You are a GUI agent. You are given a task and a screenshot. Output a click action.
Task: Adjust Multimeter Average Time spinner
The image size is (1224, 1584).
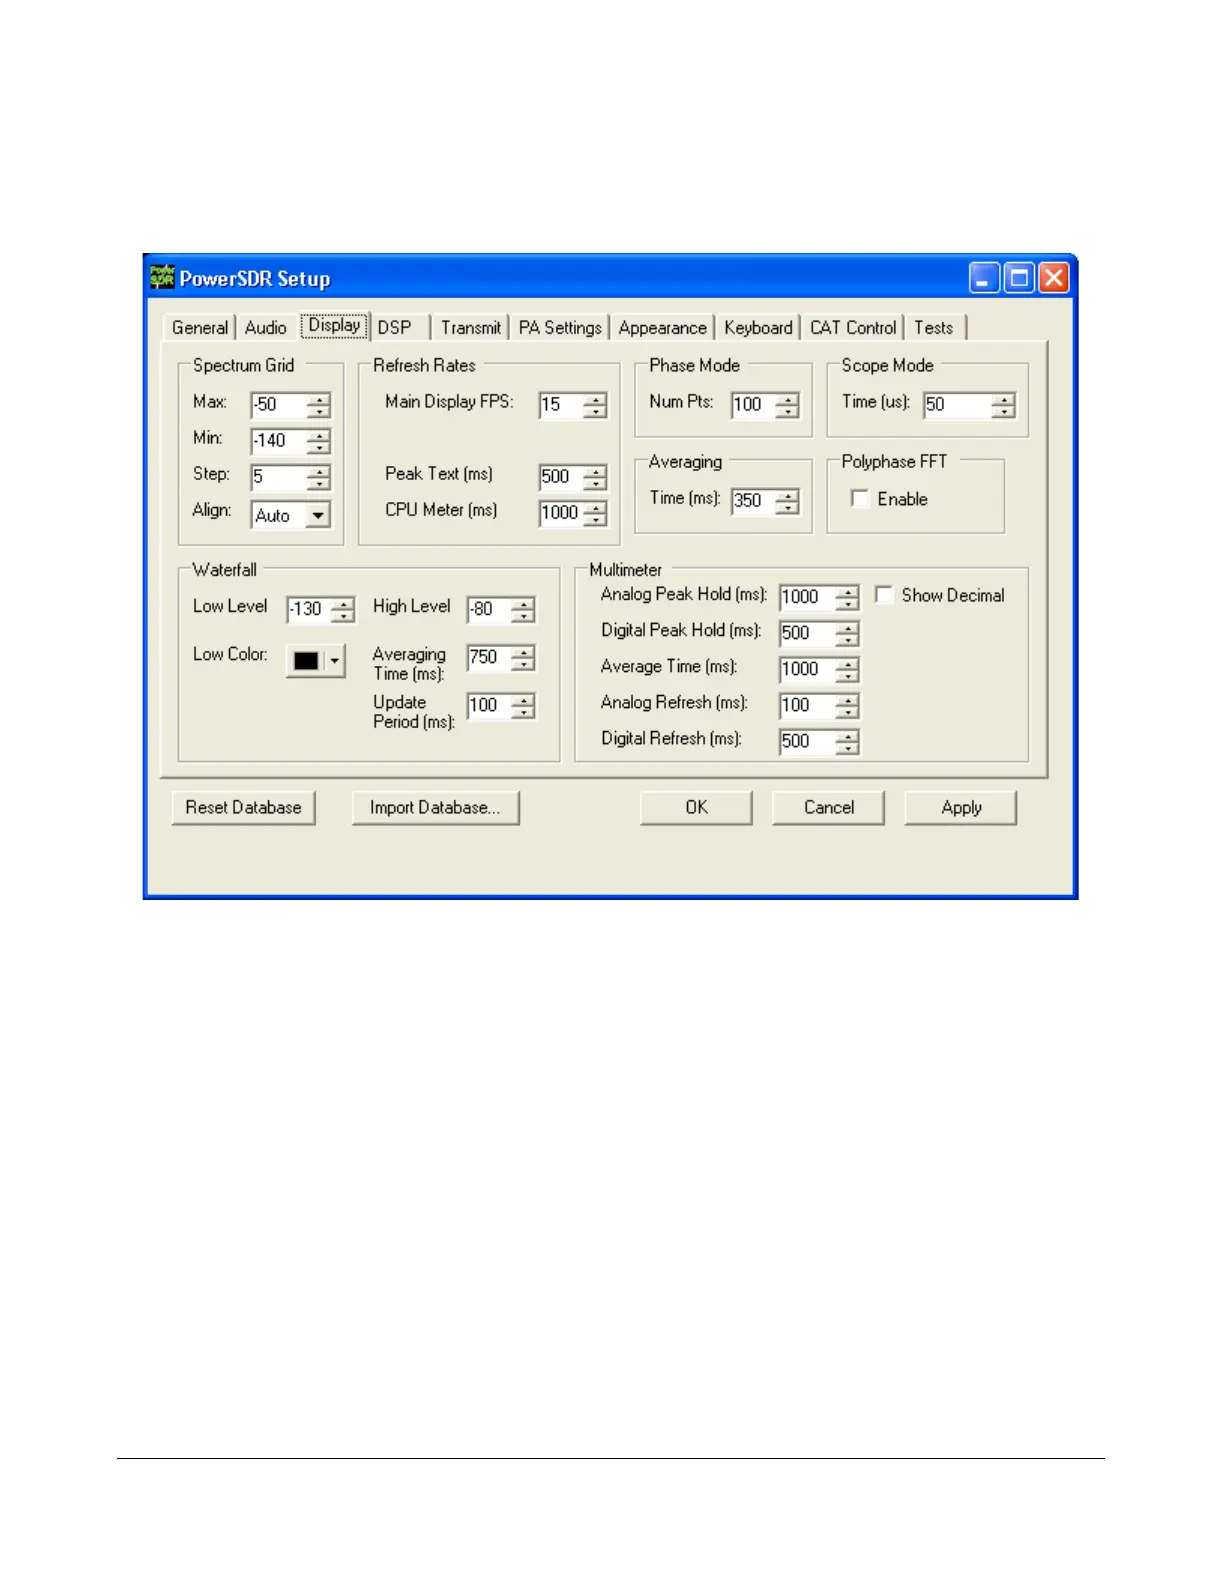click(847, 669)
